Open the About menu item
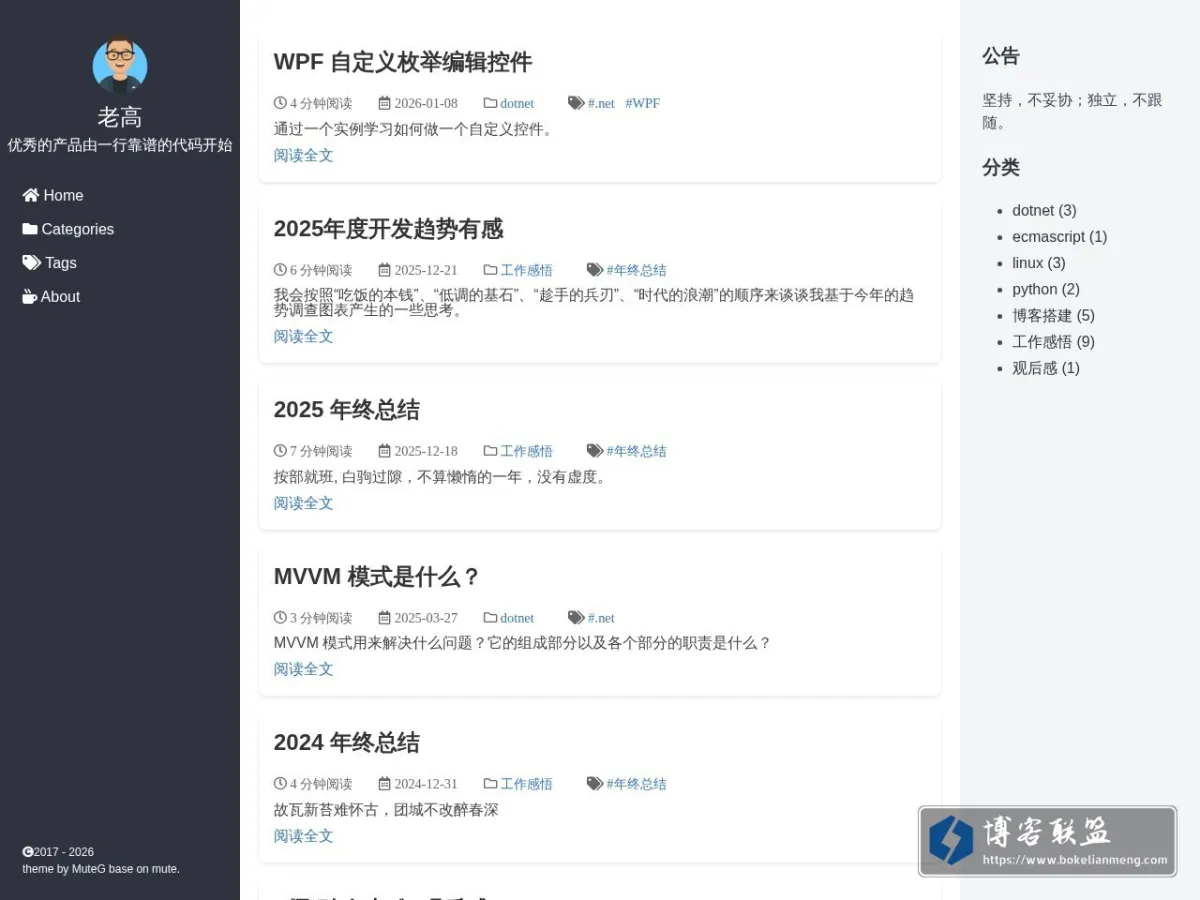This screenshot has width=1200, height=900. click(x=51, y=297)
